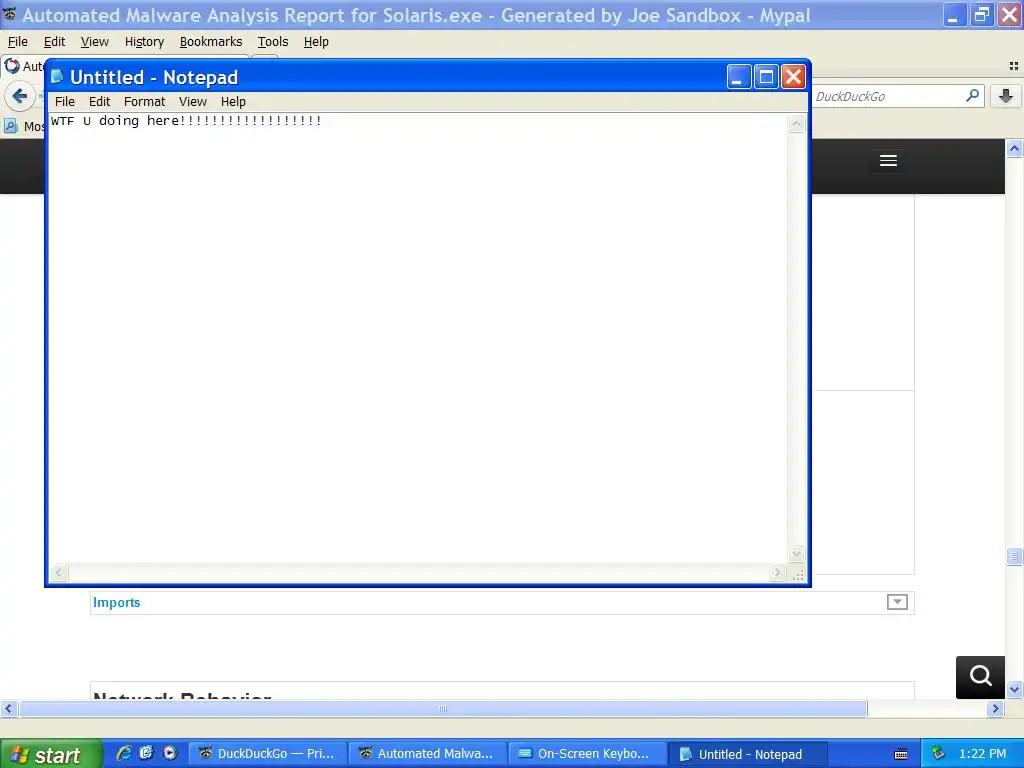Screen dimensions: 1024x768
Task: Open Mypal browser View menu
Action: coord(95,42)
